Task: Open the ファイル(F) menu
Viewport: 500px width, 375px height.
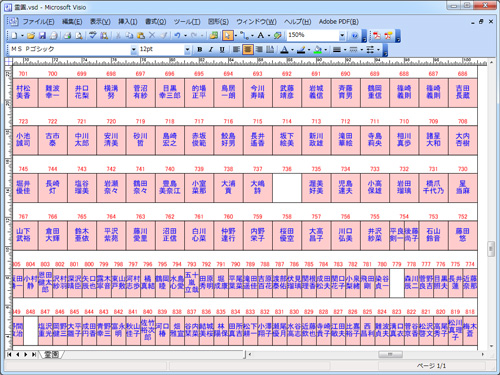Action: (39, 22)
